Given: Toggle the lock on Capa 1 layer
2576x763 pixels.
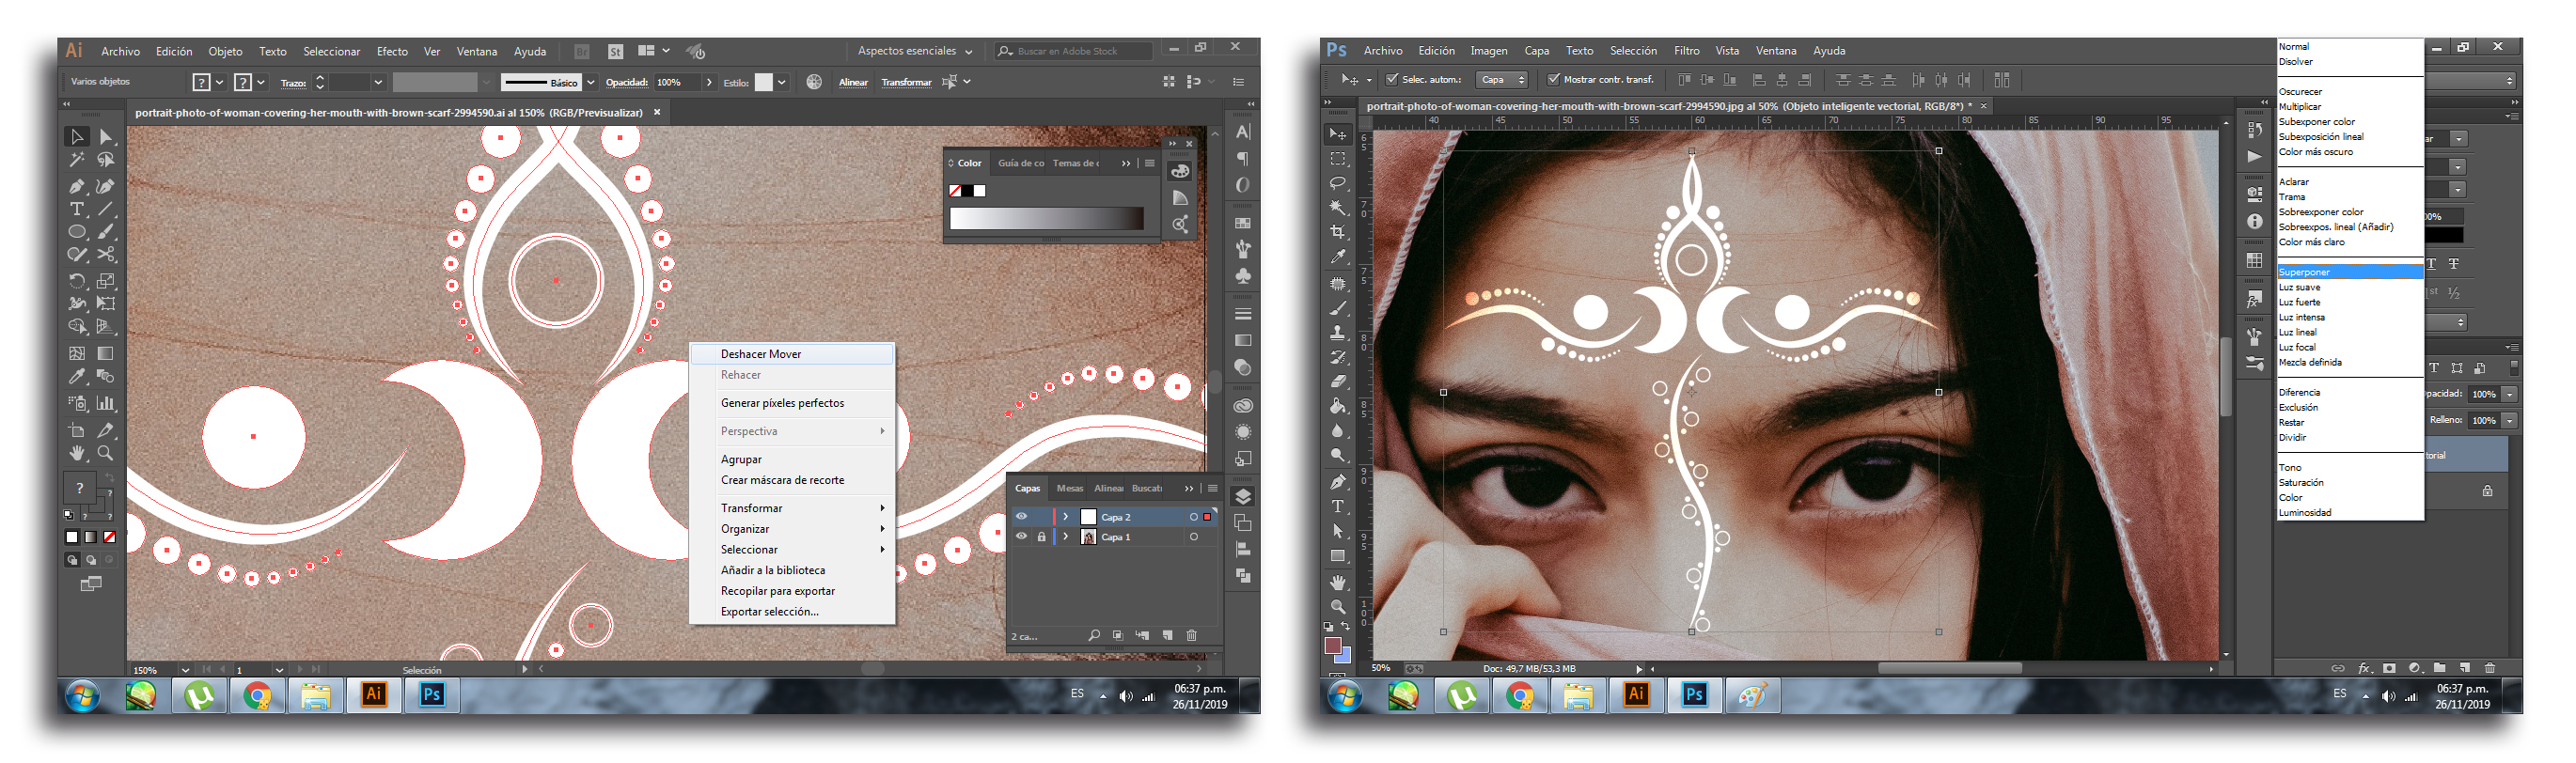Looking at the screenshot, I should tap(1041, 537).
